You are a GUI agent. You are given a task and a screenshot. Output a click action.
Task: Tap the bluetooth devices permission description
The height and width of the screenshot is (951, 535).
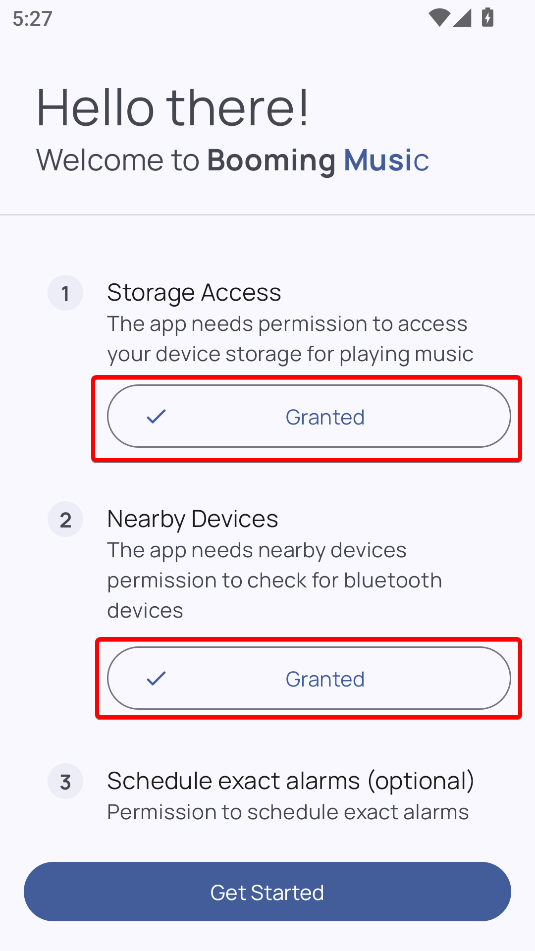[275, 580]
